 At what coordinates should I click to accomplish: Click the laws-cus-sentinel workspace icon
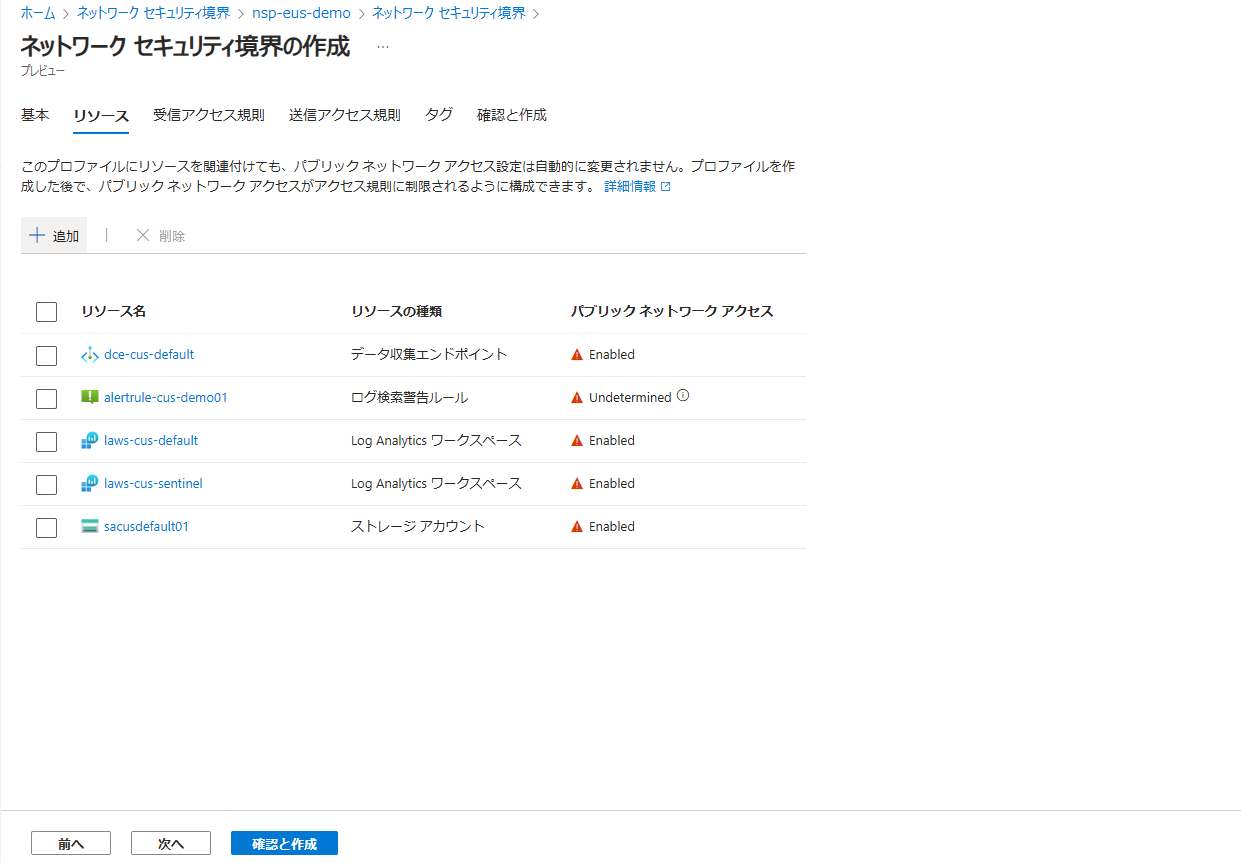click(90, 483)
